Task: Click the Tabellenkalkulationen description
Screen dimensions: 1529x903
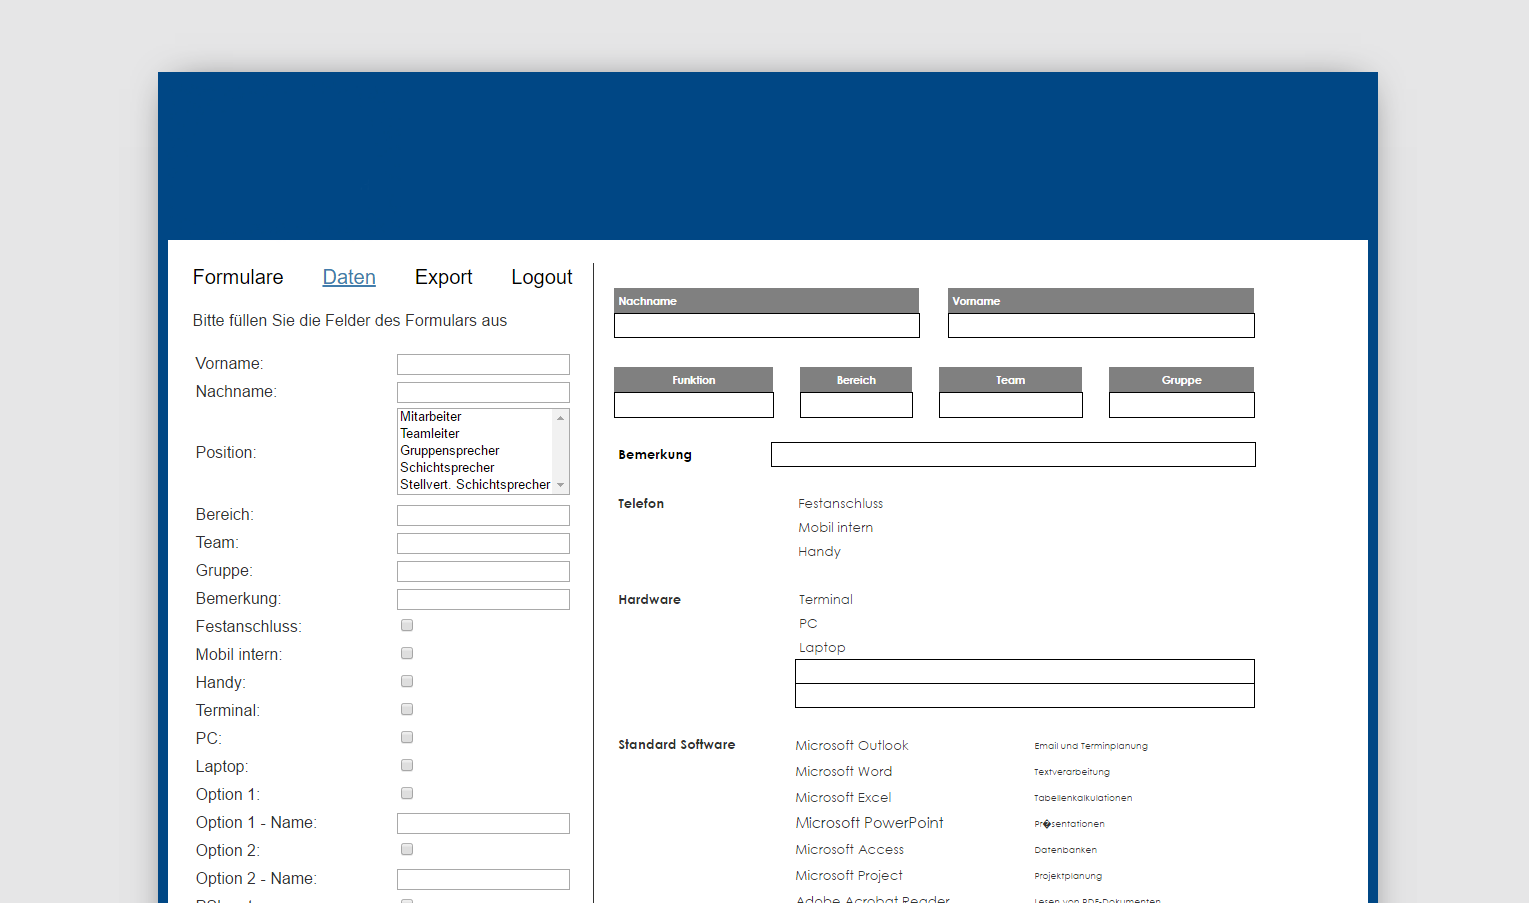Action: point(1083,798)
